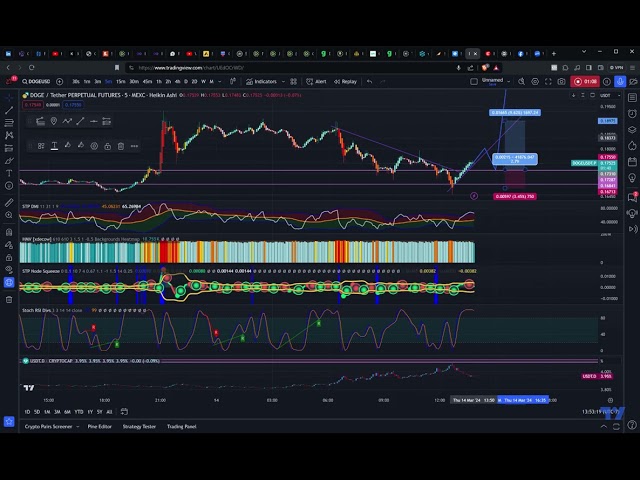This screenshot has height=480, width=640.
Task: Click the DOGEUSD symbol search field
Action: [x=40, y=81]
